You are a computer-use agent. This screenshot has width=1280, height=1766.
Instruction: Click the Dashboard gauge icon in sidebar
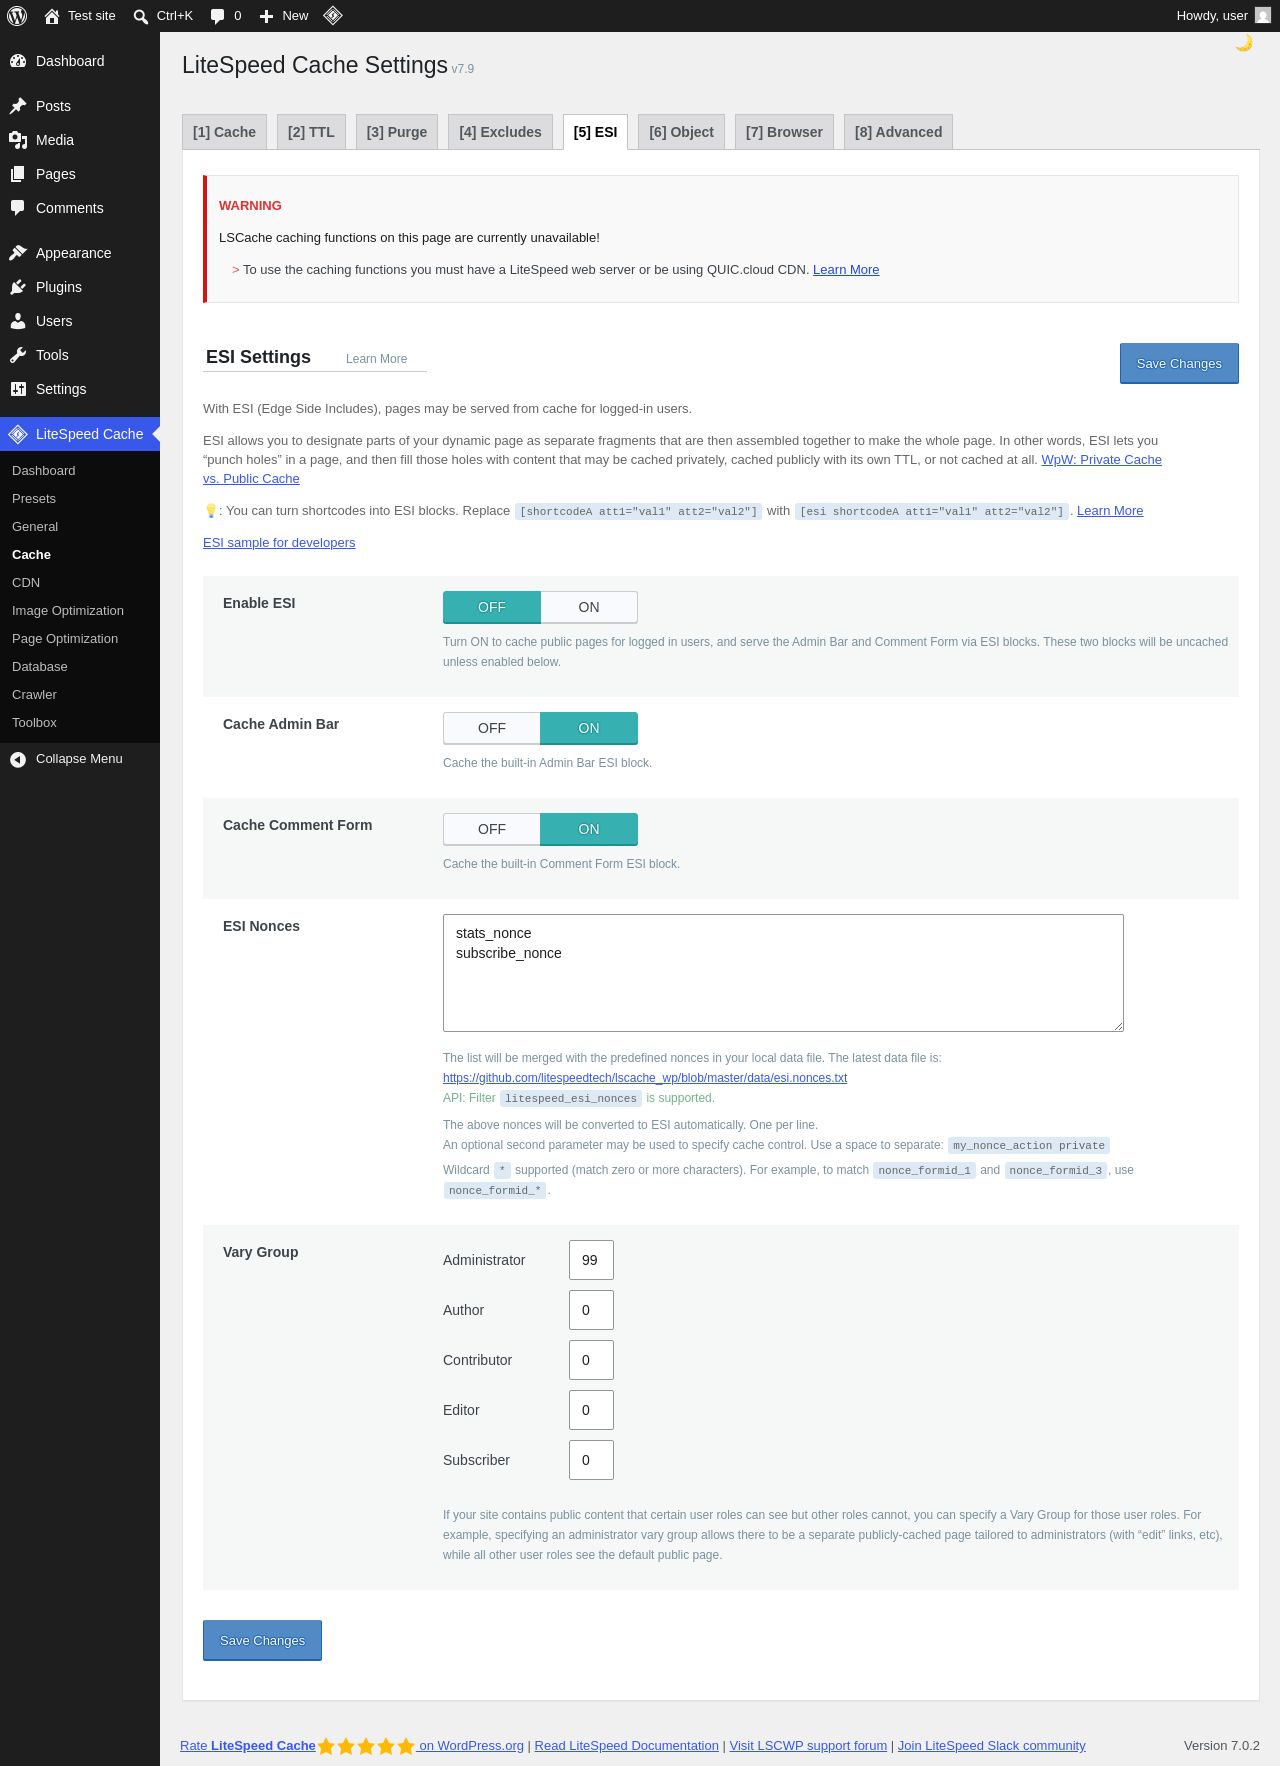click(x=18, y=61)
